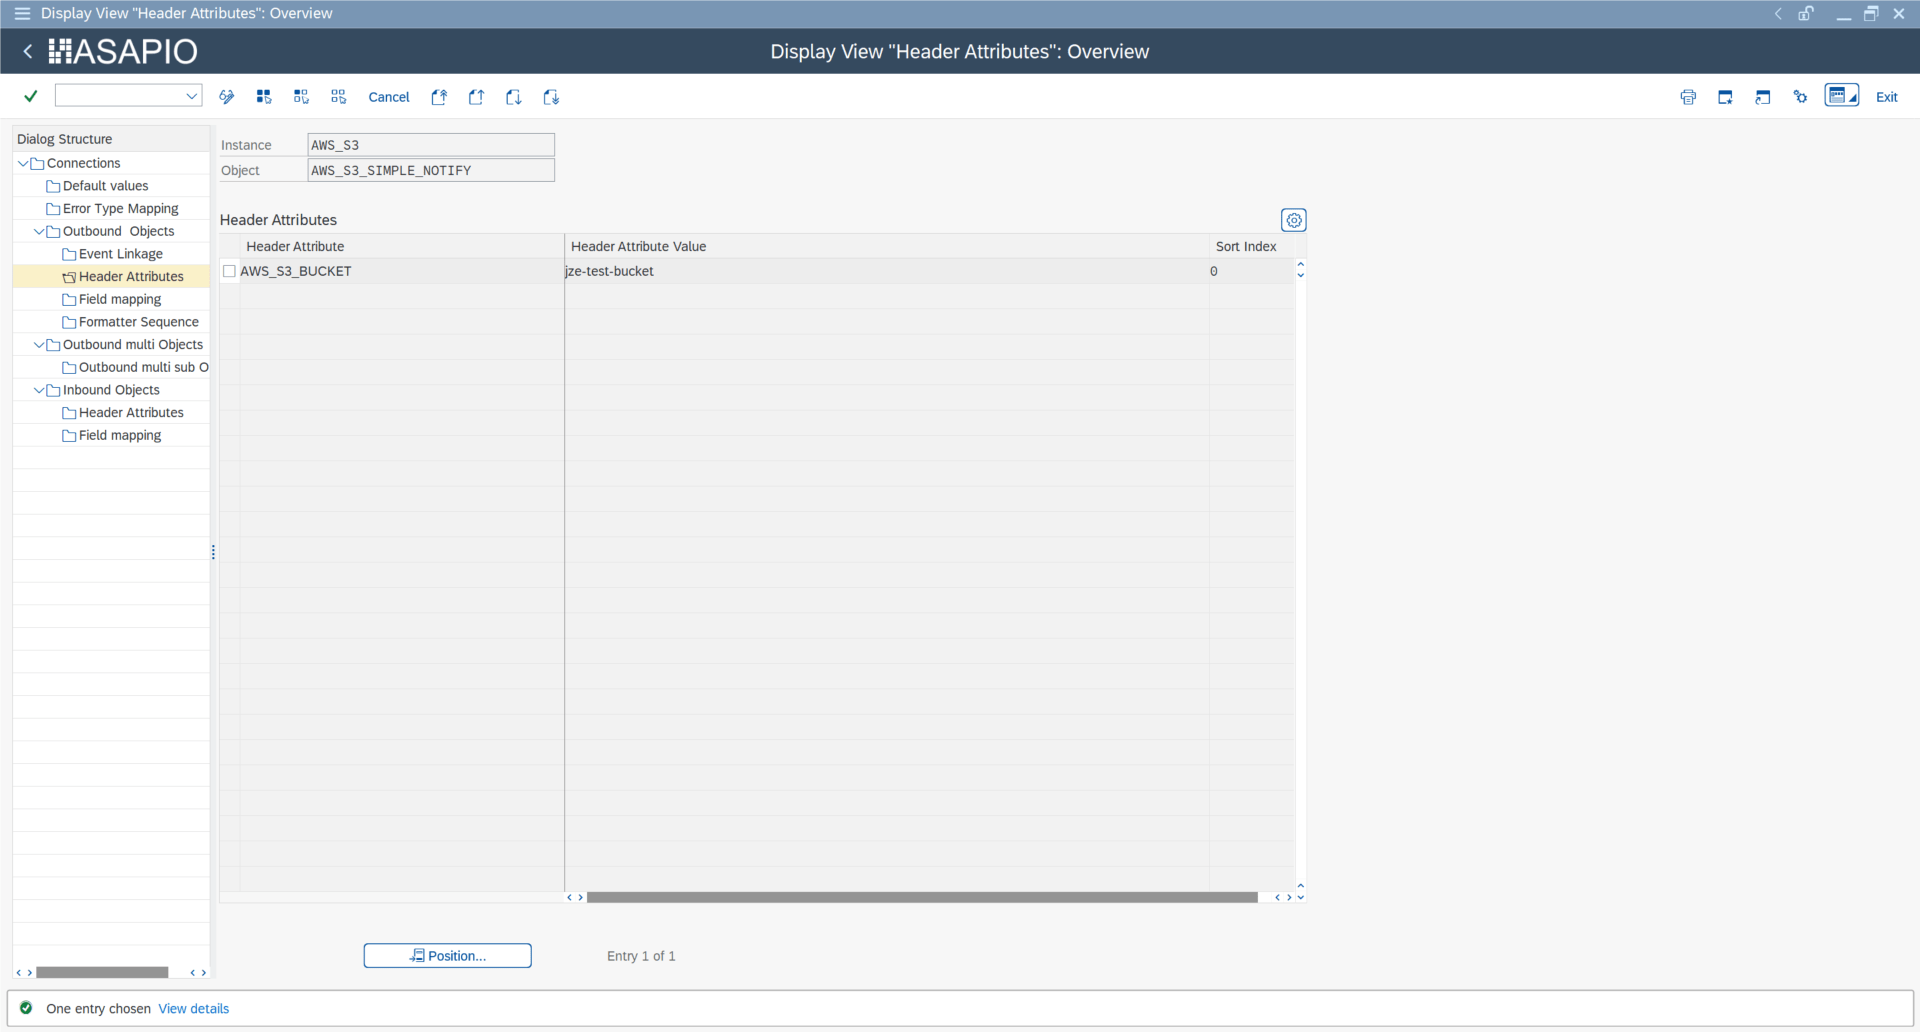Collapse the Inbound Objects node
Screen dimensions: 1920x1032
point(39,390)
